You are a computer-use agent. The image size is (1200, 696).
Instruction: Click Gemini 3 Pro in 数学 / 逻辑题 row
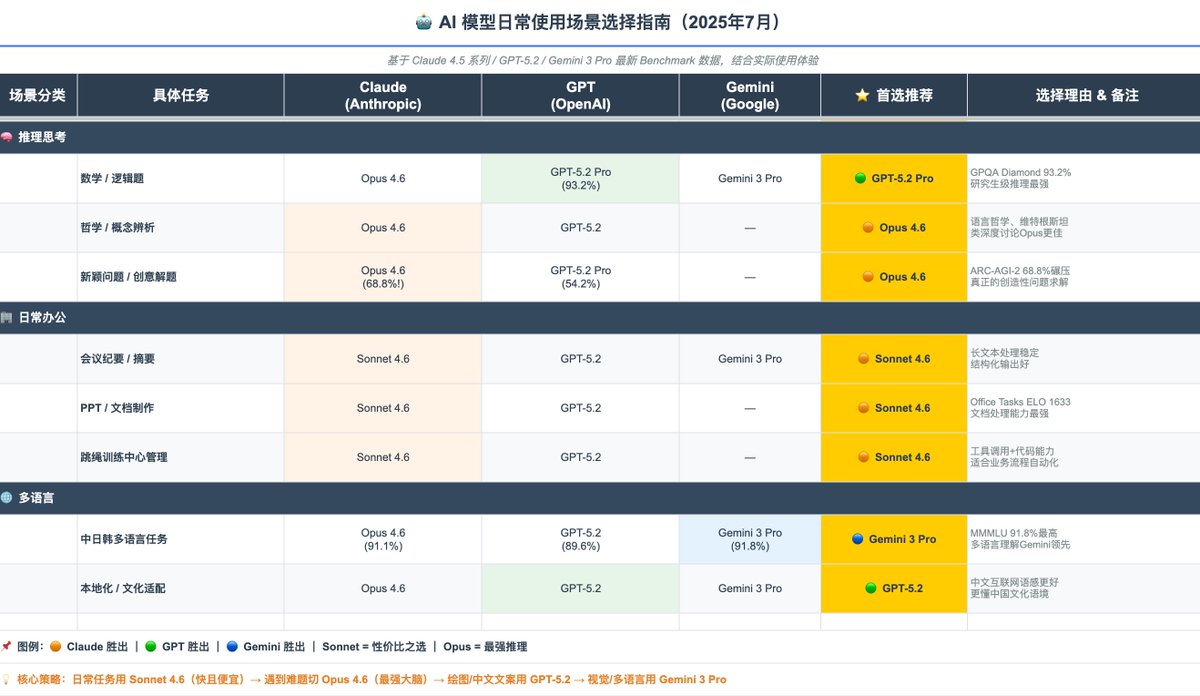[750, 178]
